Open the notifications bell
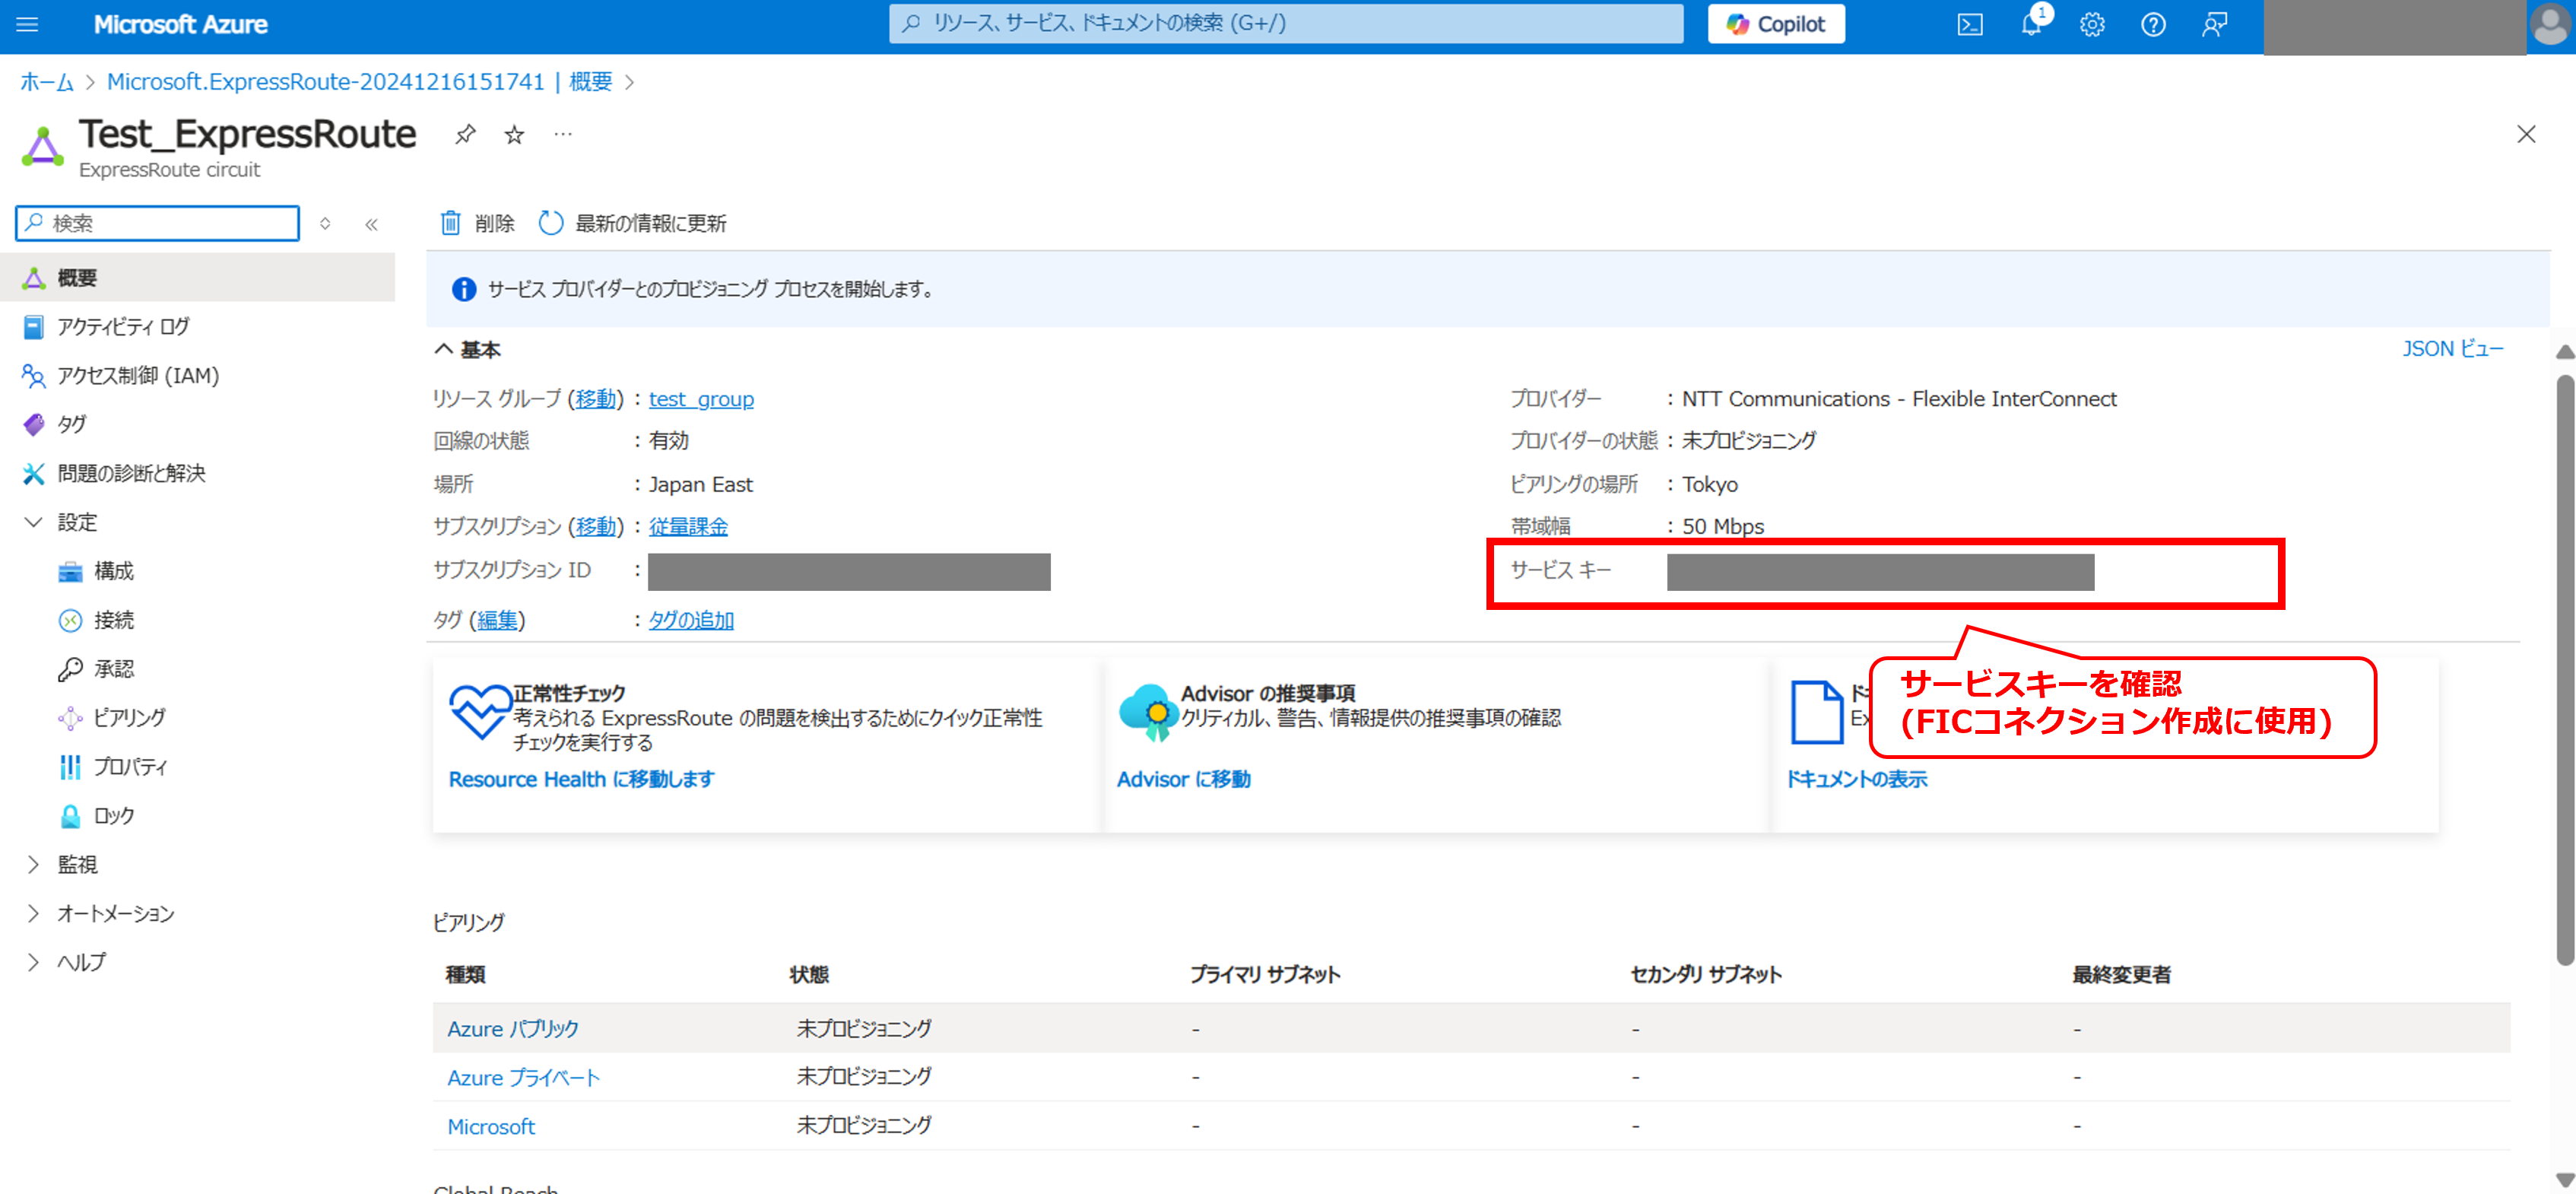 tap(2031, 25)
